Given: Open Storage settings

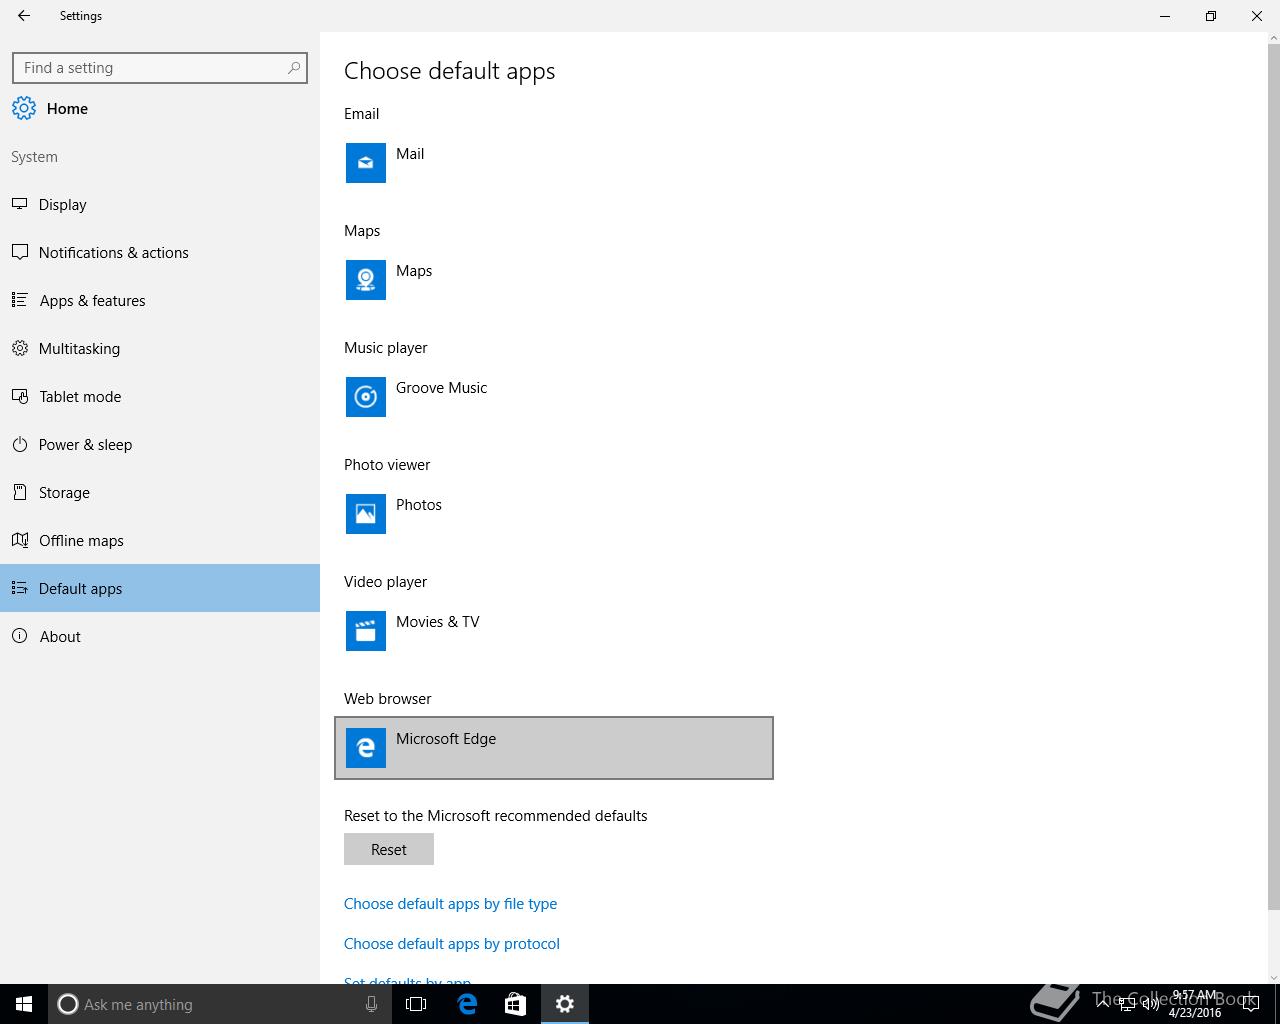Looking at the screenshot, I should pyautogui.click(x=160, y=492).
